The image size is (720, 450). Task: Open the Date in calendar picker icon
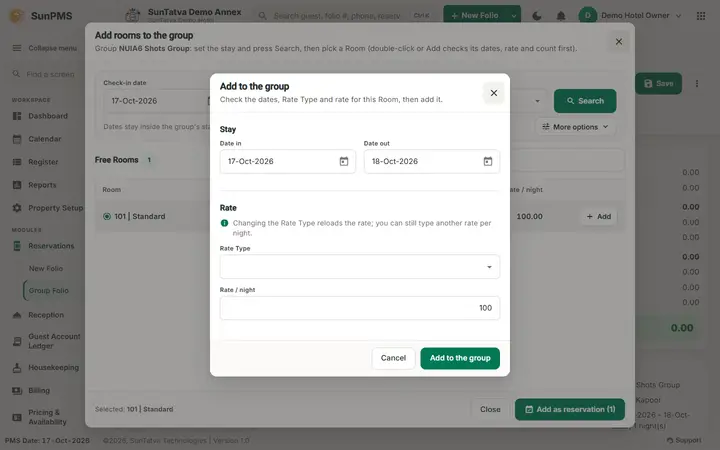click(343, 161)
